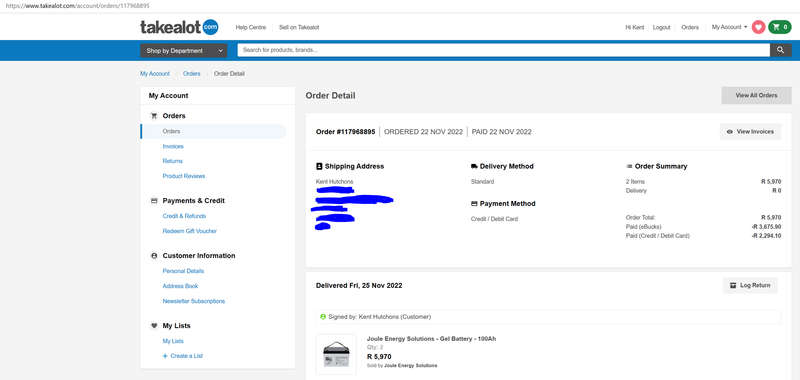Open the My Lists sidebar link
800x380 pixels.
(x=173, y=341)
